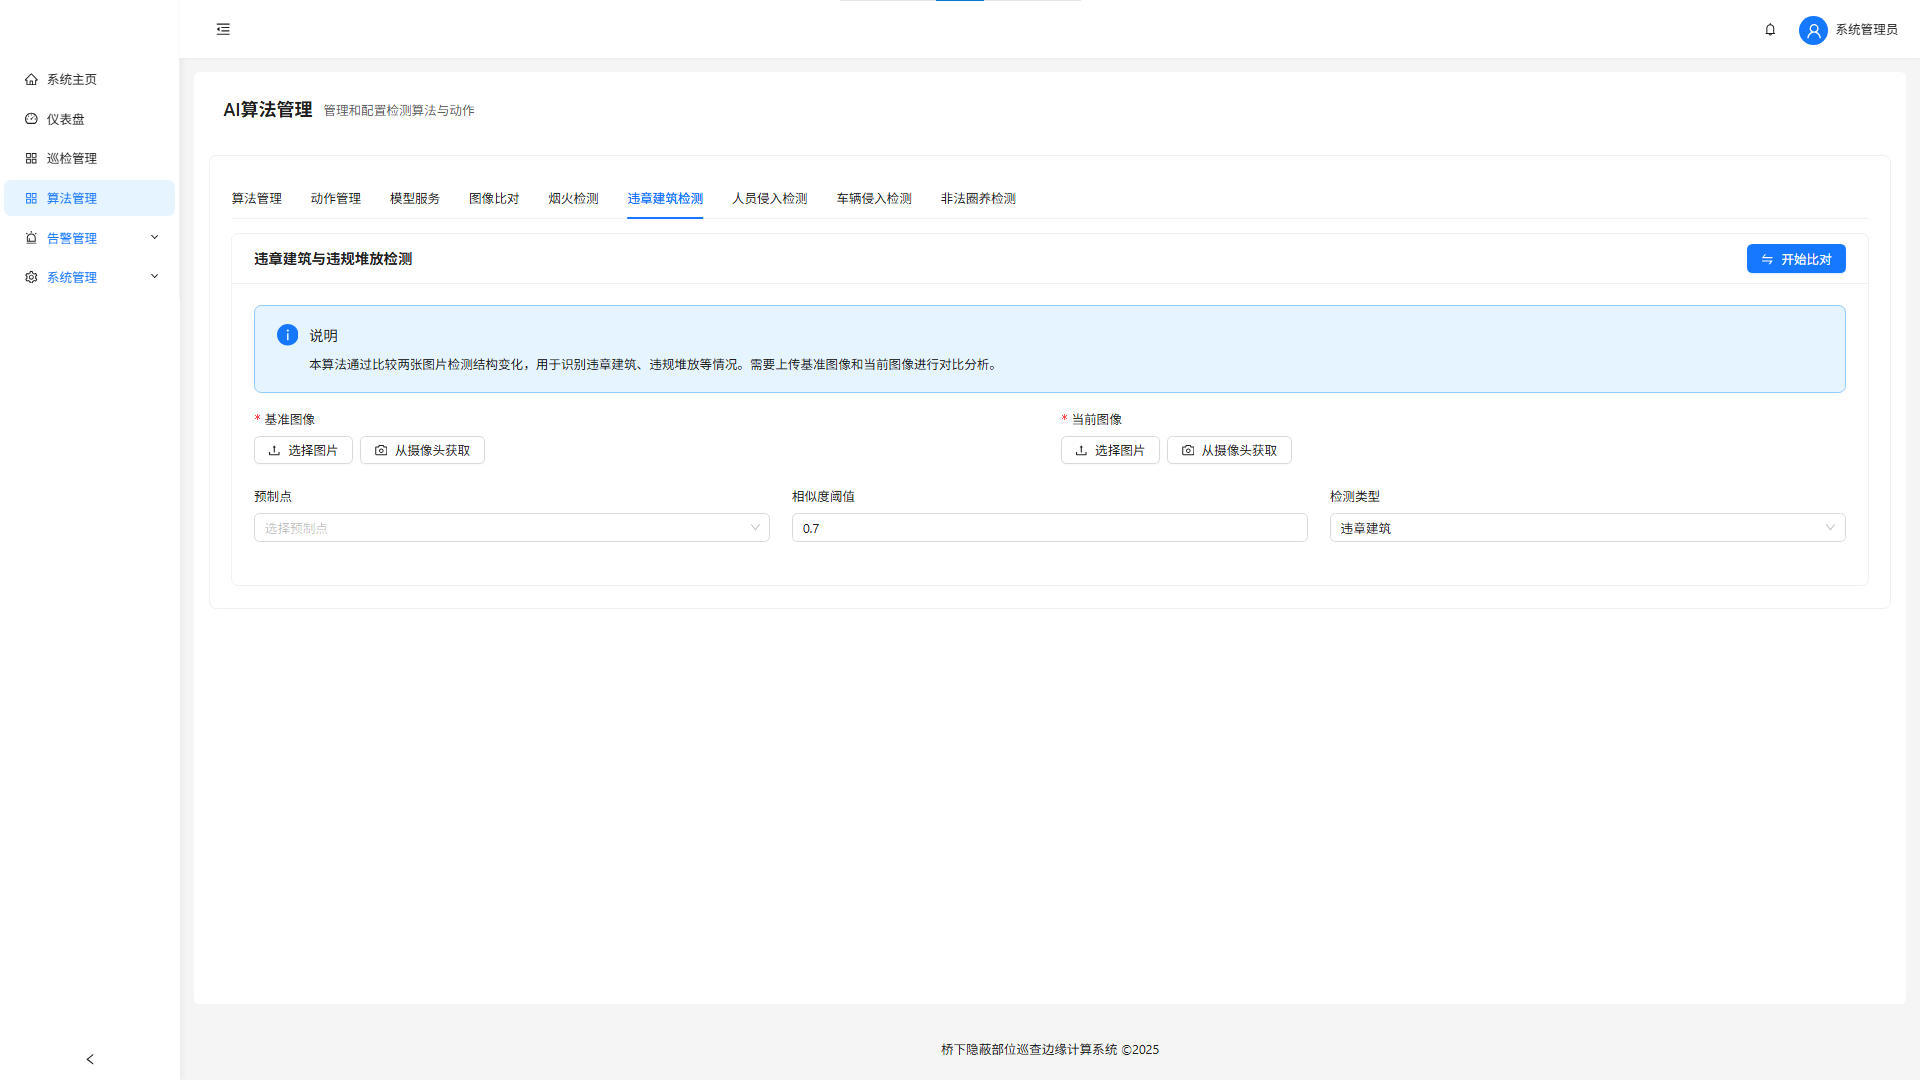Click the 当前图像 label
Image resolution: width=1920 pixels, height=1080 pixels.
(1096, 419)
